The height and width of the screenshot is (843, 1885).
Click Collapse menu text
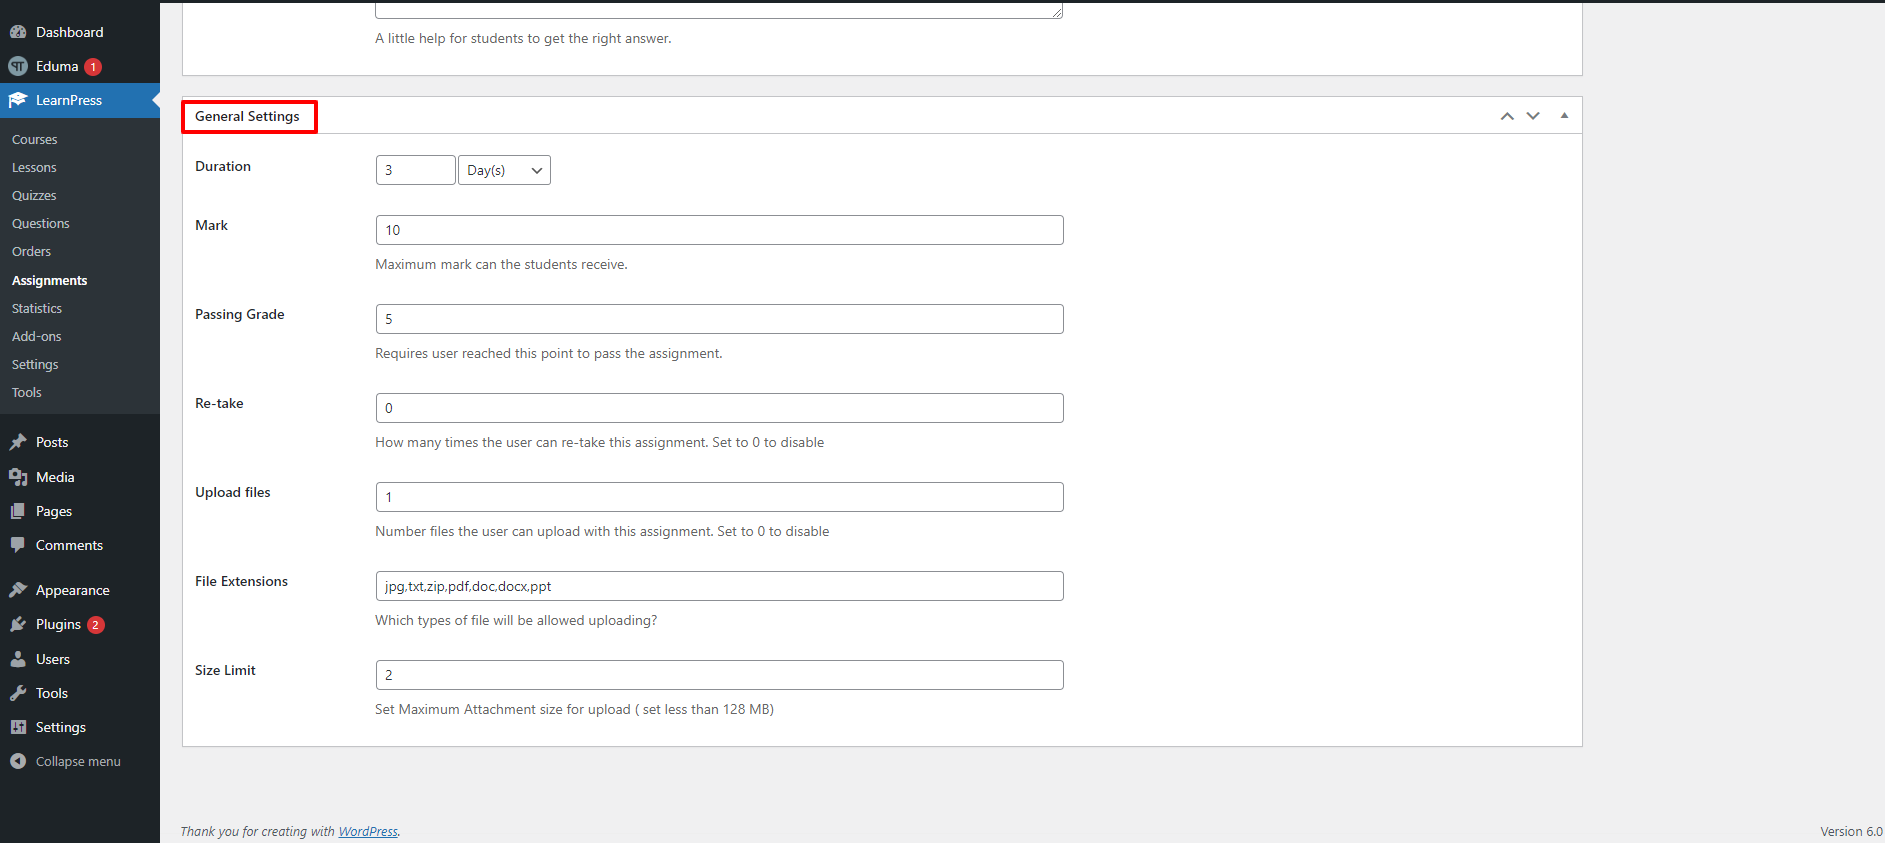pyautogui.click(x=78, y=761)
